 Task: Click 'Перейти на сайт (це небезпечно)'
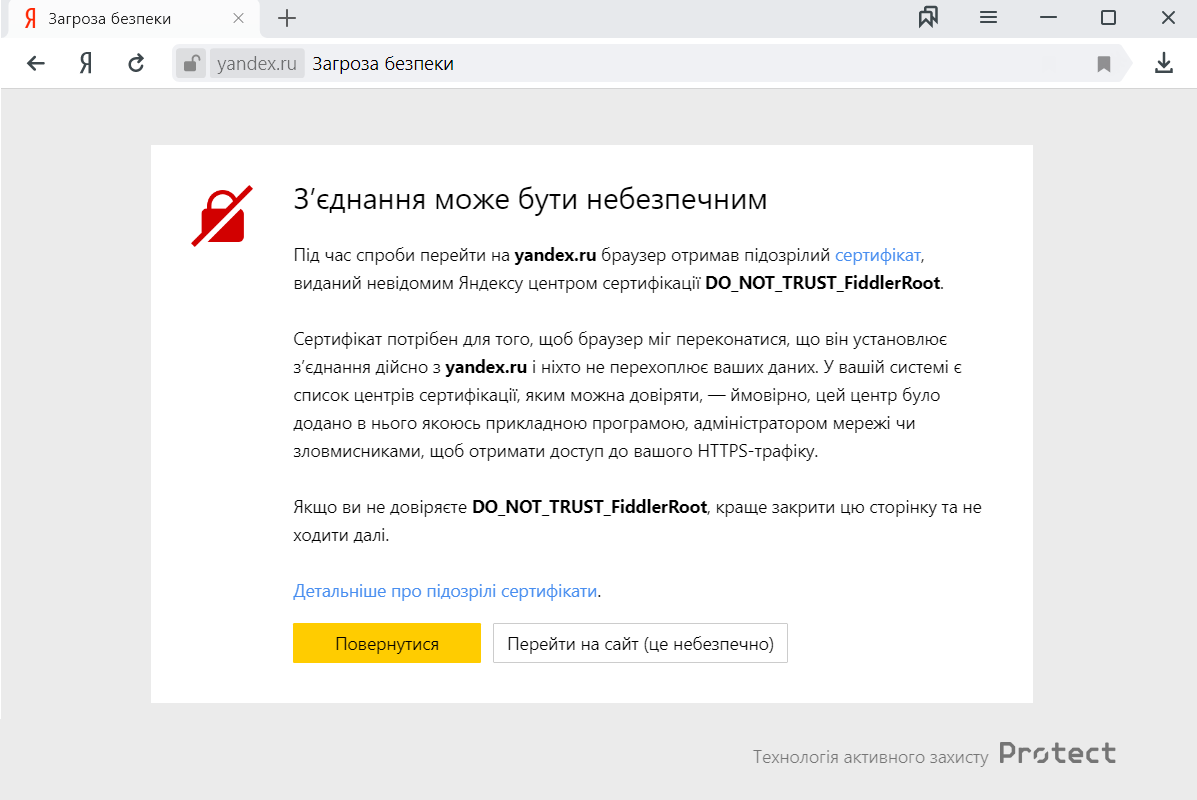(x=640, y=643)
